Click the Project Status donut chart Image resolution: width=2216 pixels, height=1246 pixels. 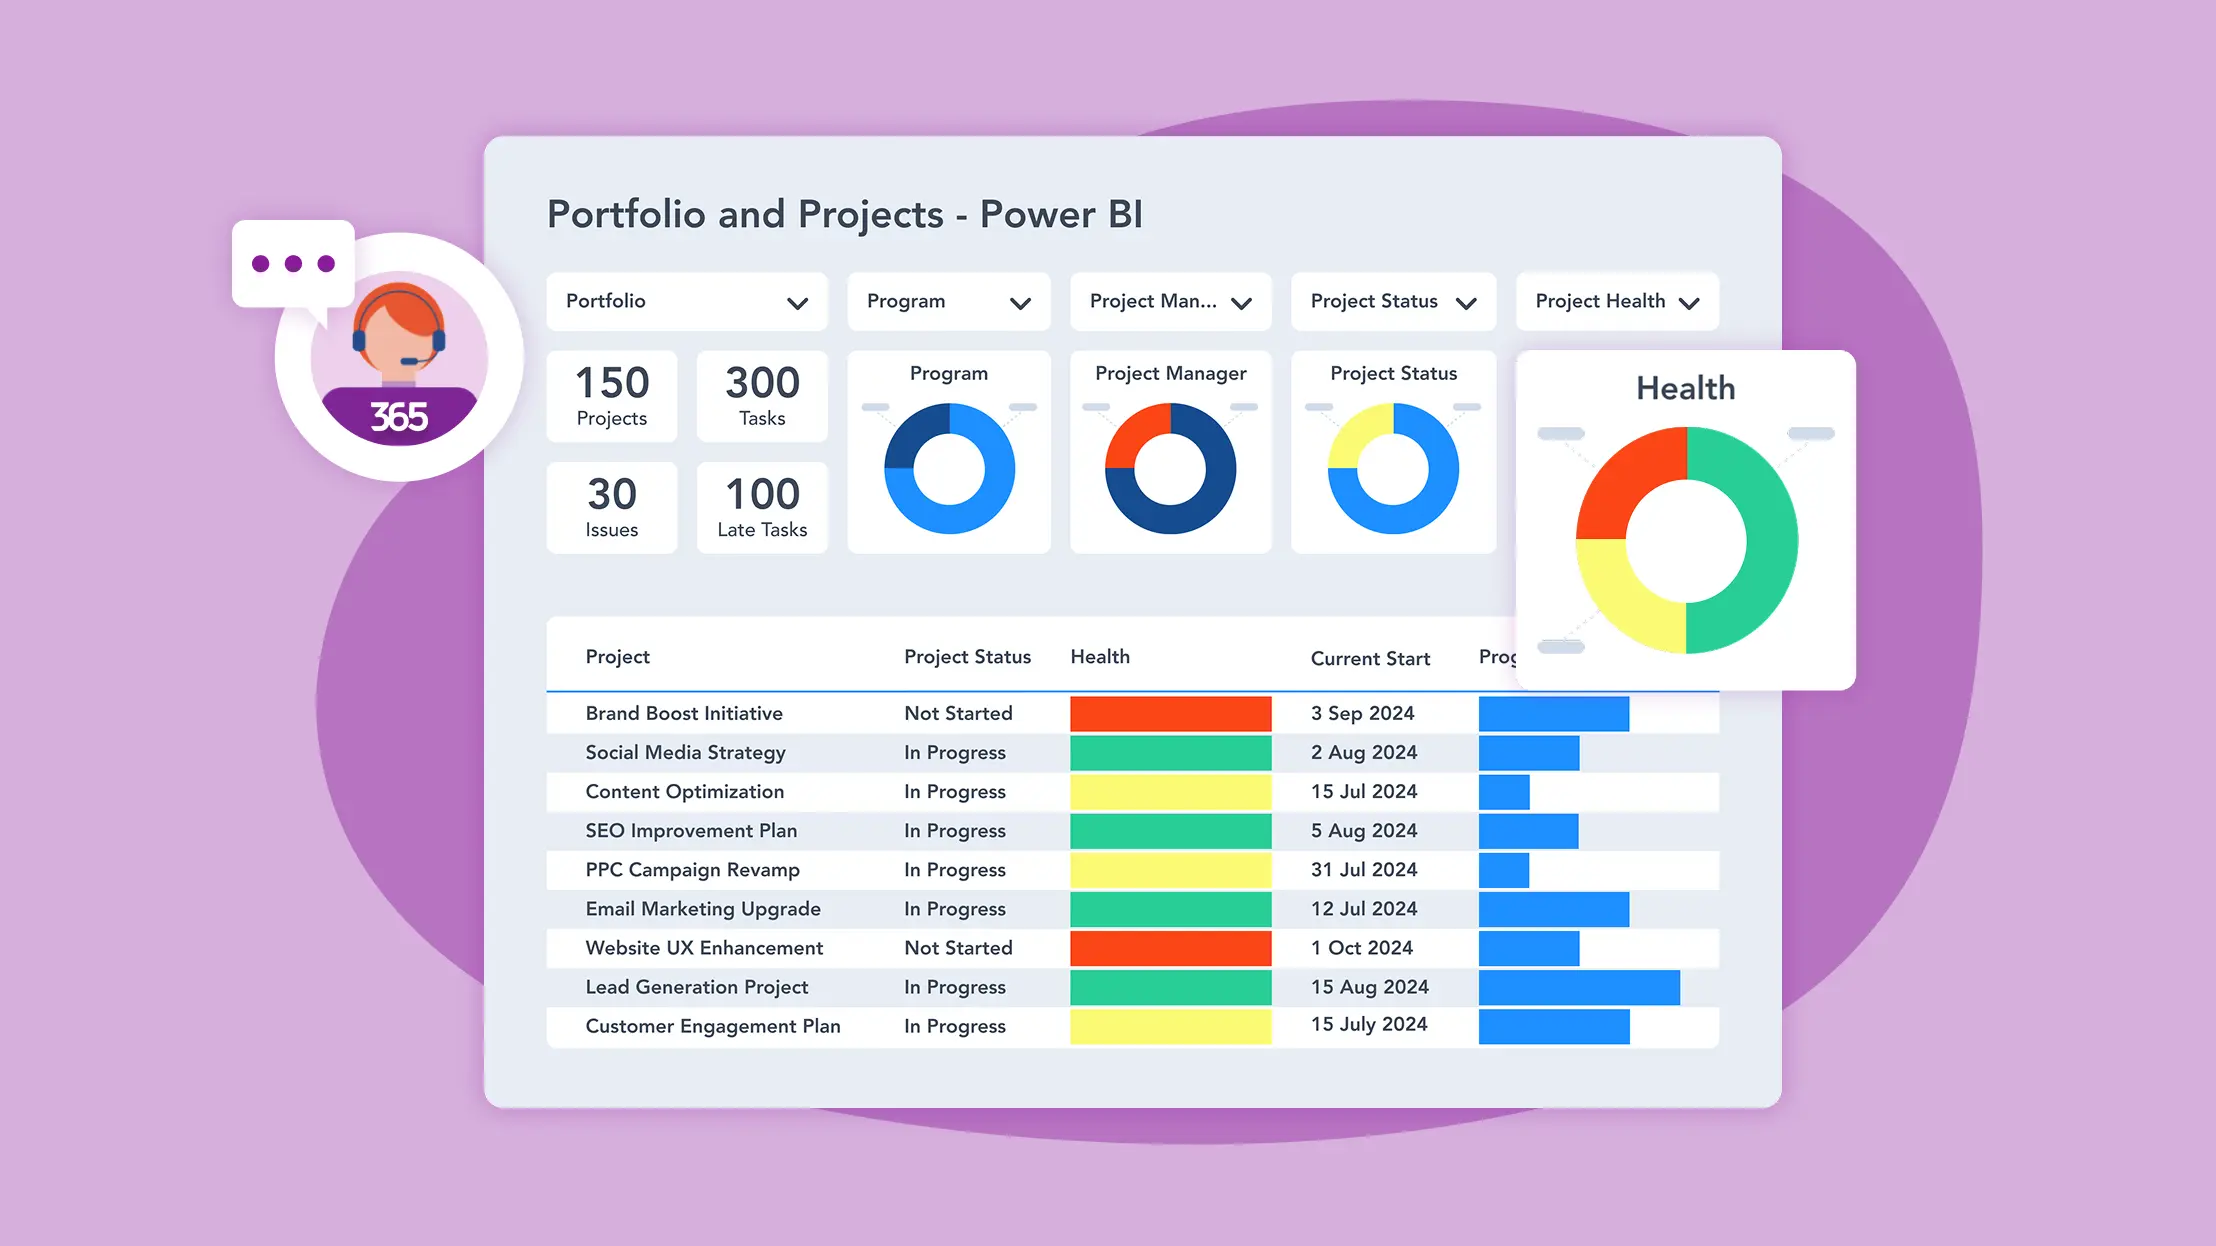(1393, 468)
